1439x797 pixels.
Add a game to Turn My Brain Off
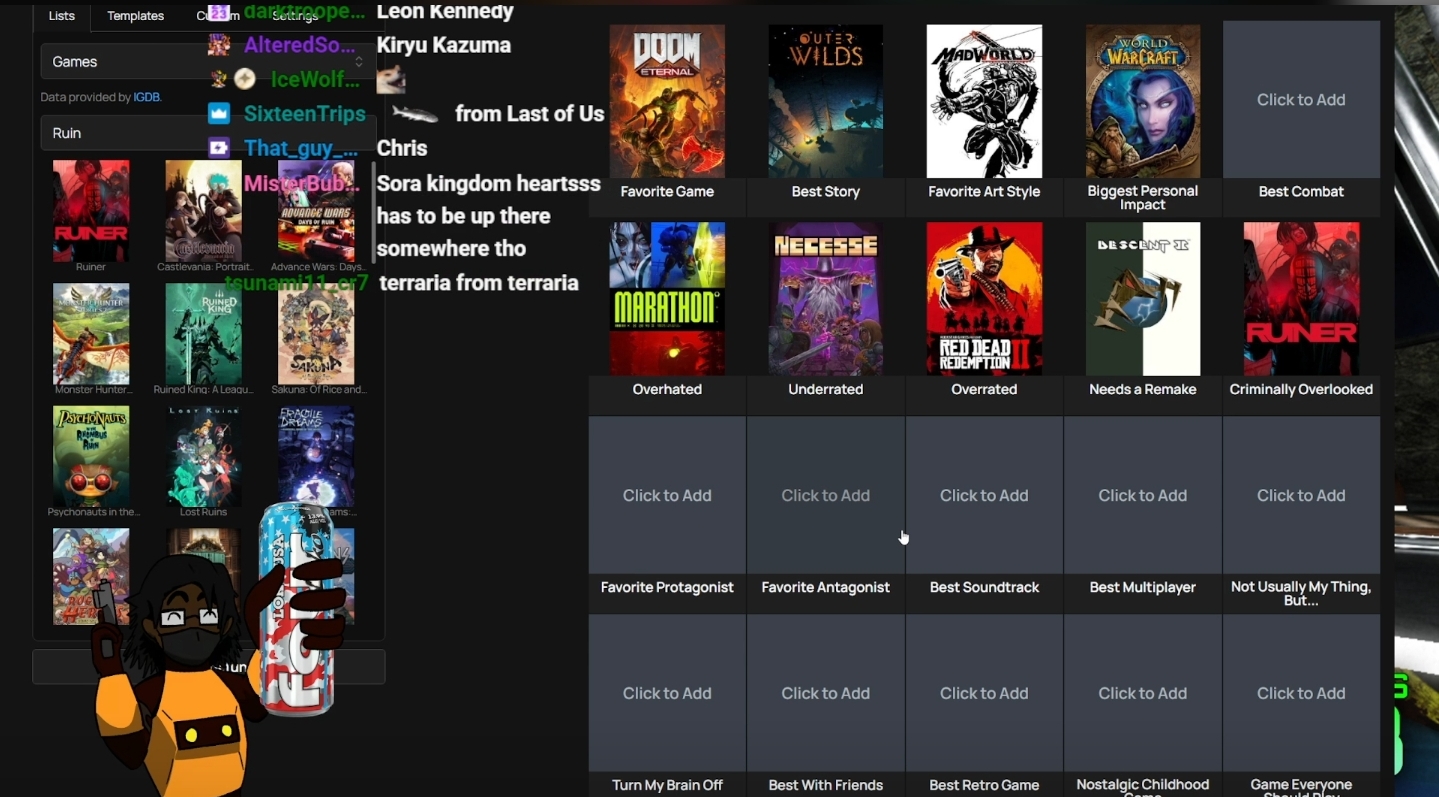click(667, 694)
